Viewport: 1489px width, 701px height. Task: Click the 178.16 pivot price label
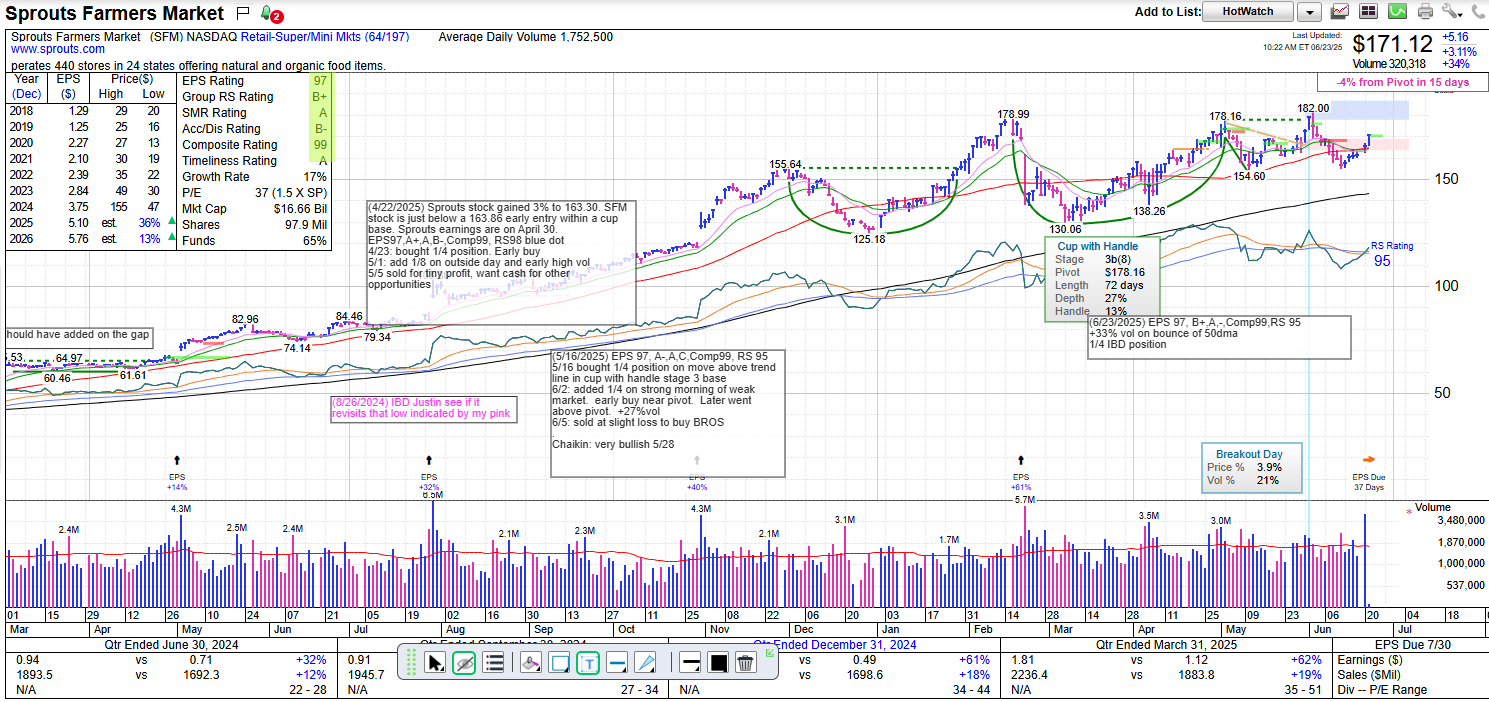[1226, 116]
